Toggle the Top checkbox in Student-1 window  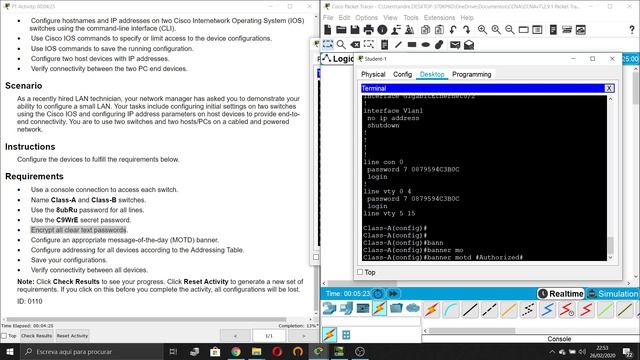[x=360, y=272]
